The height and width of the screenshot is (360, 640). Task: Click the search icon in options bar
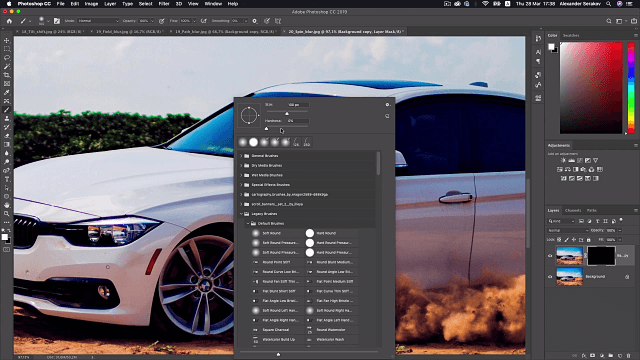click(x=609, y=21)
